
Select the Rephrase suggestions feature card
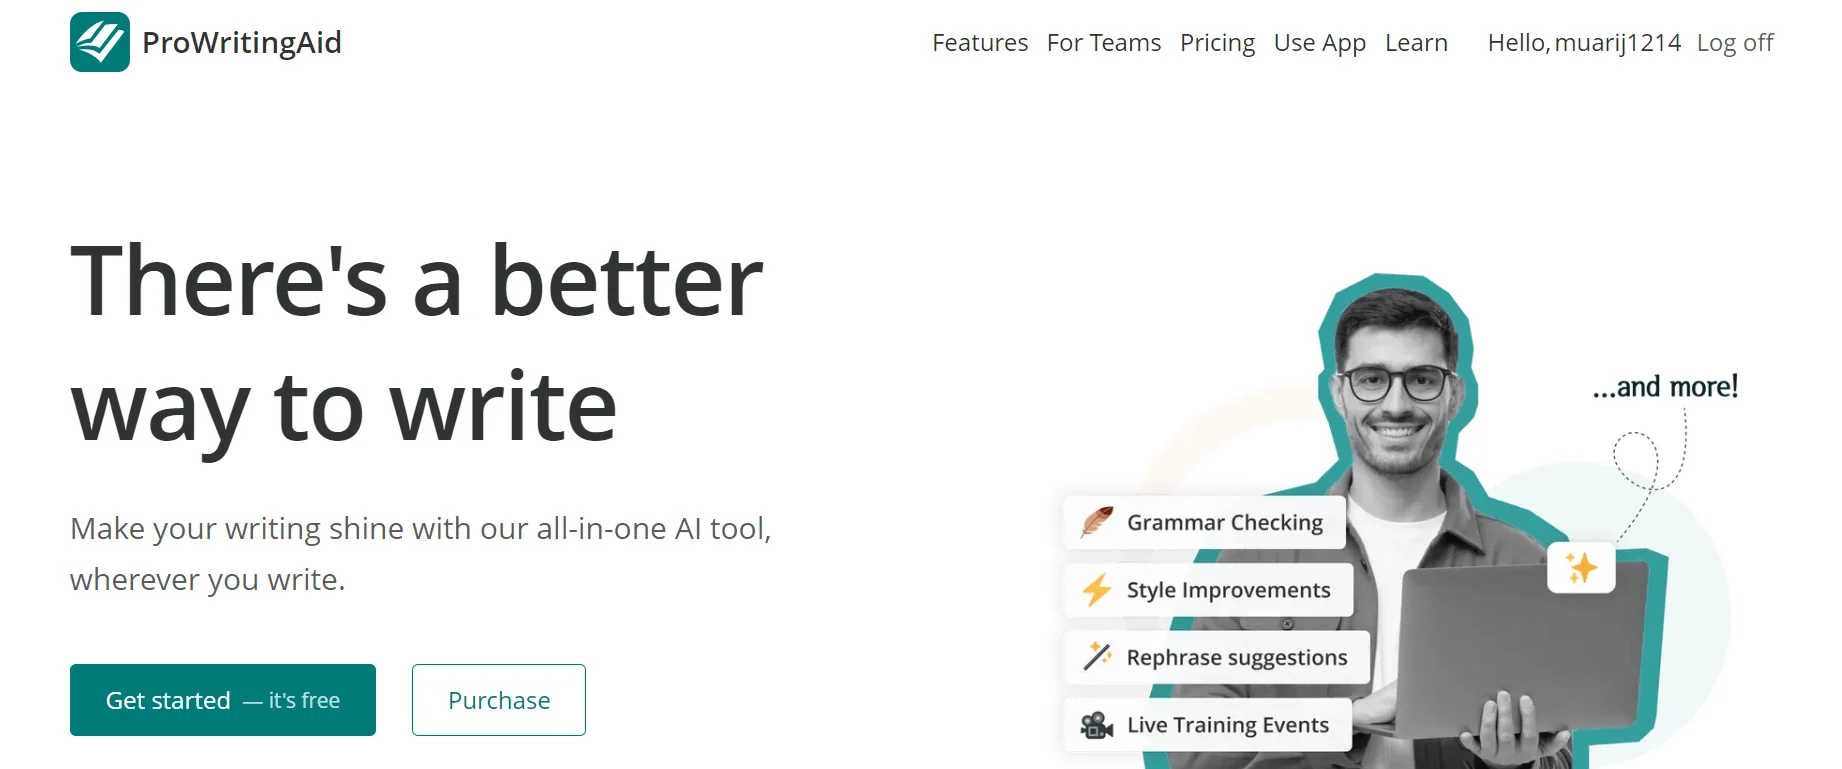click(1216, 657)
